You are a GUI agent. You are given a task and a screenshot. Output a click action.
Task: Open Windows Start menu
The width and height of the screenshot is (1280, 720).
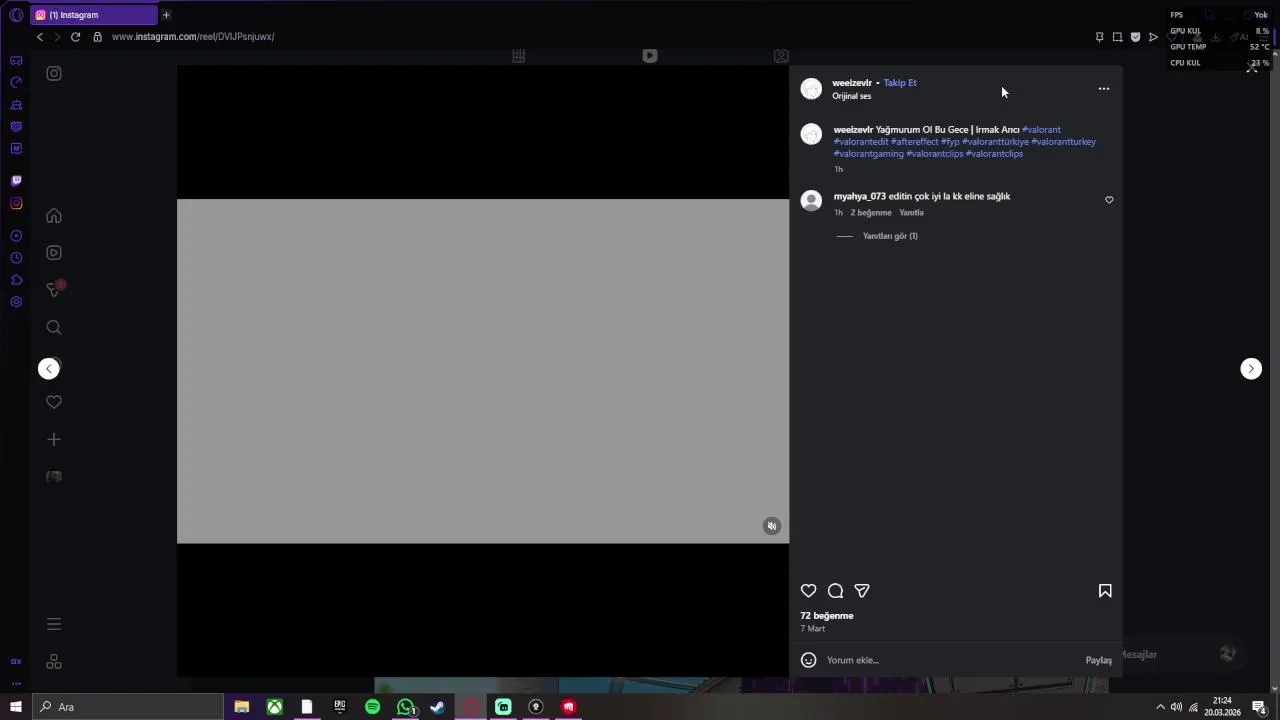(15, 707)
